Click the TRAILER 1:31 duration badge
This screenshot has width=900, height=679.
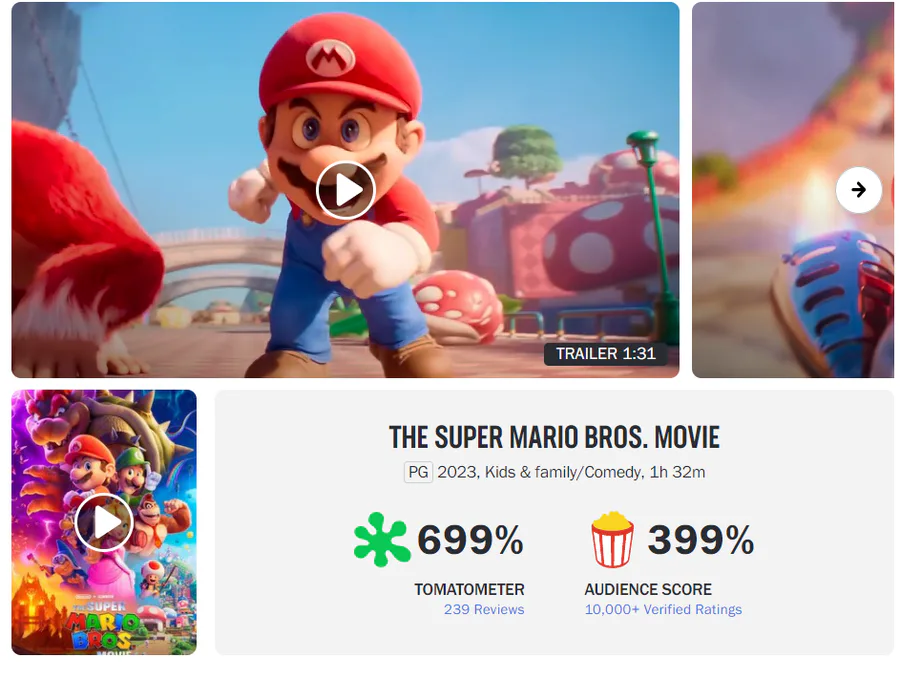606,354
